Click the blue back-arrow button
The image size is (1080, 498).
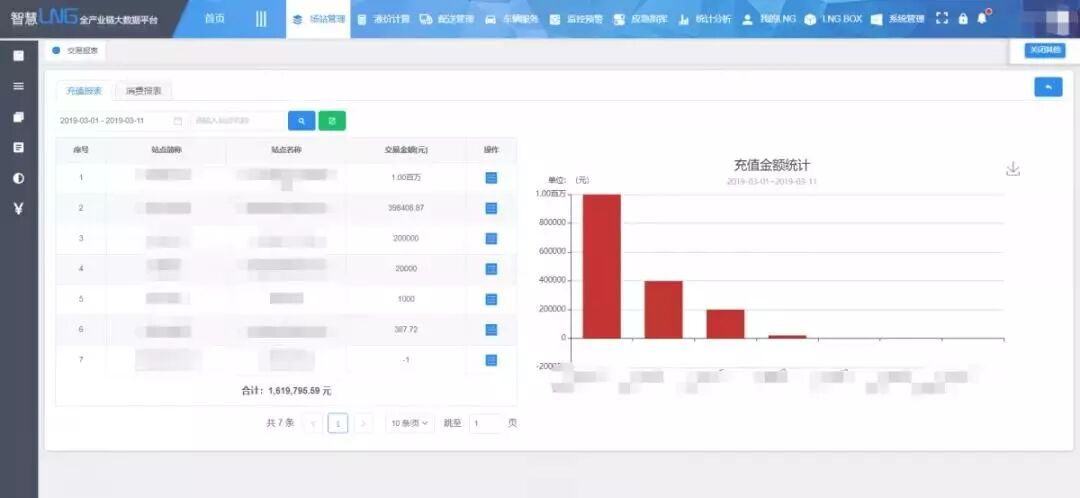pos(1048,87)
